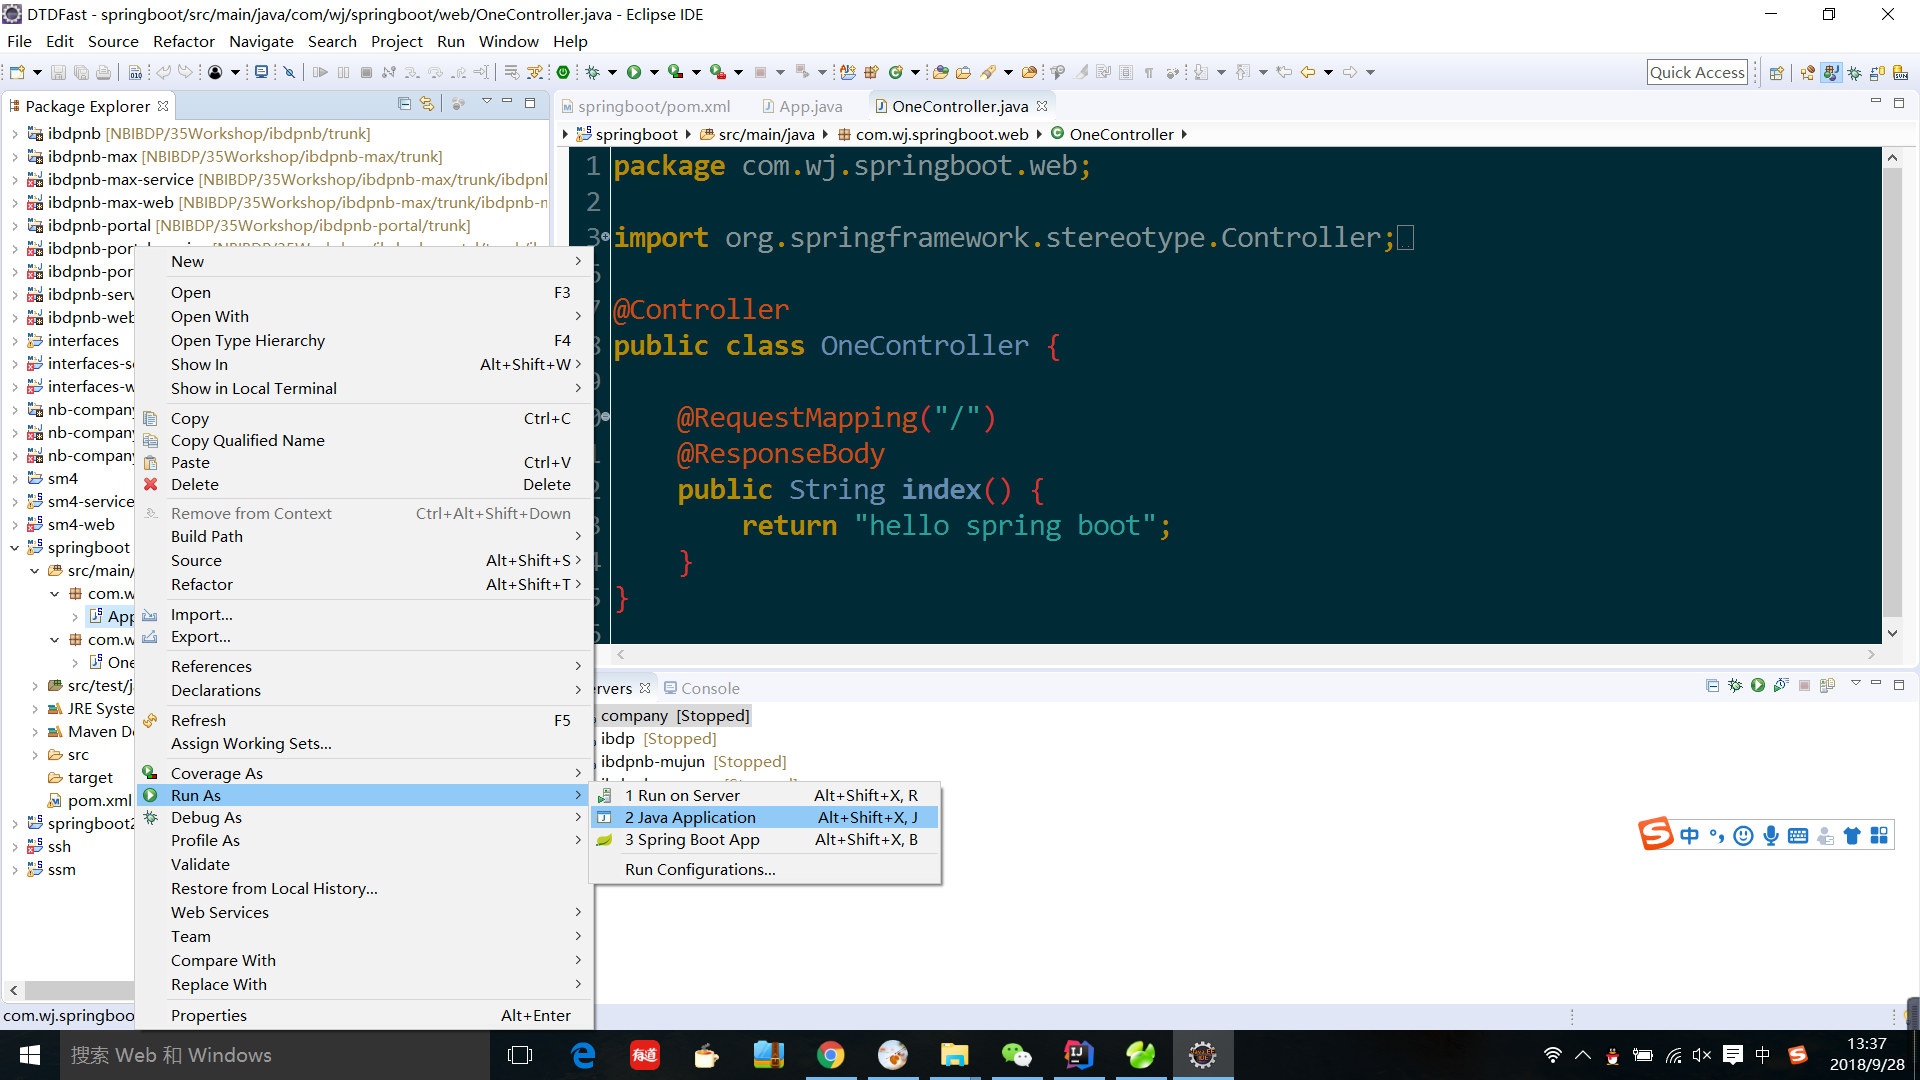Click Properties in context menu
This screenshot has width=1920, height=1080.
pos(365,1016)
